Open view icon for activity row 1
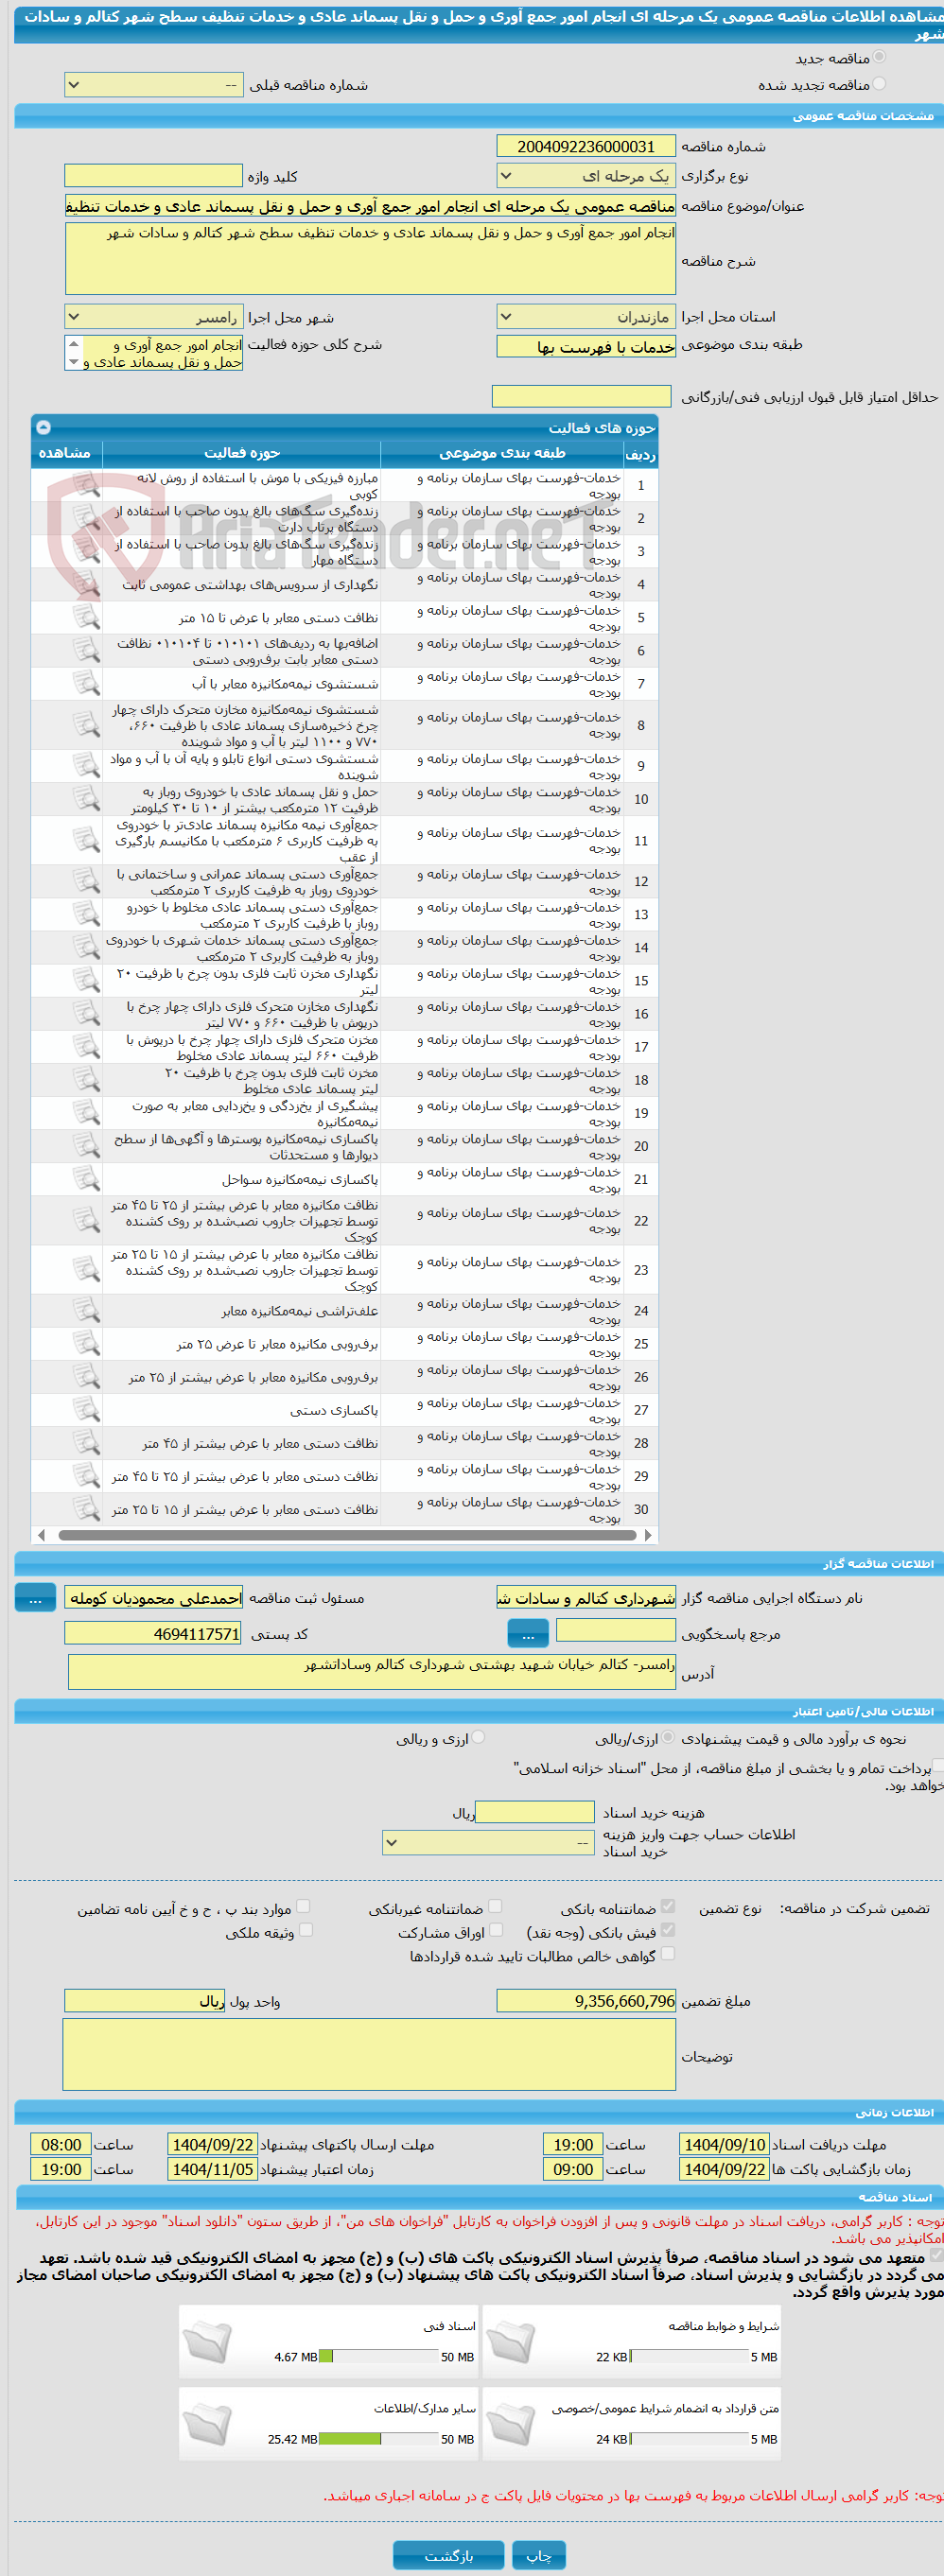This screenshot has width=944, height=2576. [x=87, y=485]
